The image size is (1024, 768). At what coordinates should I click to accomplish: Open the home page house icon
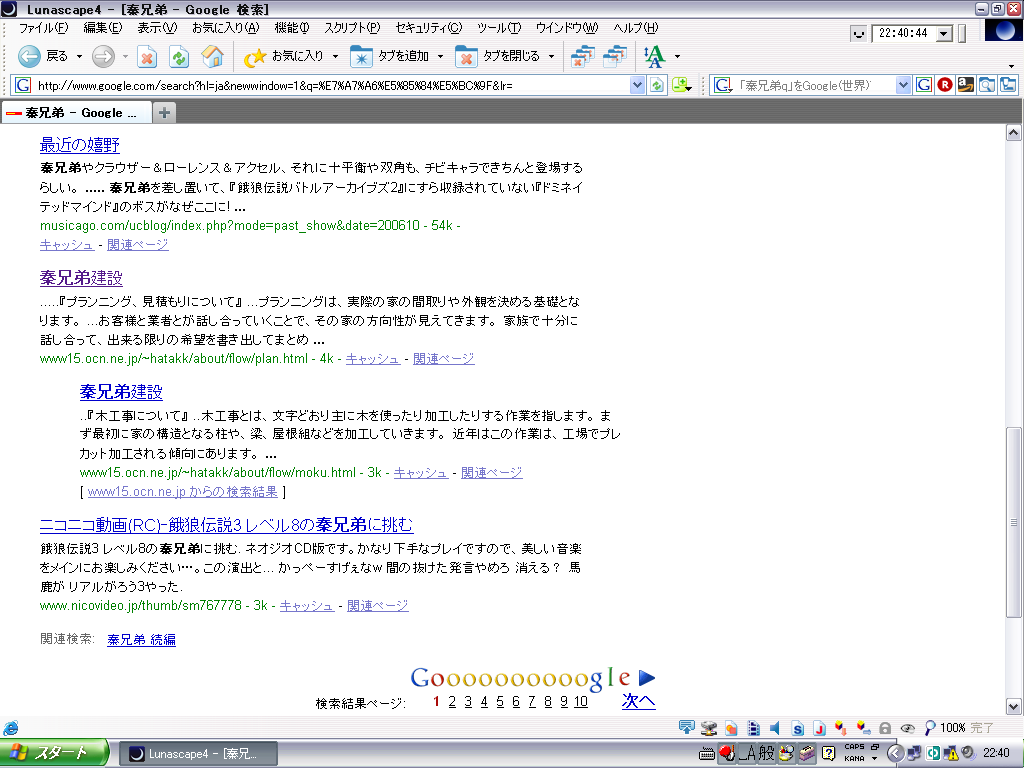(x=212, y=57)
